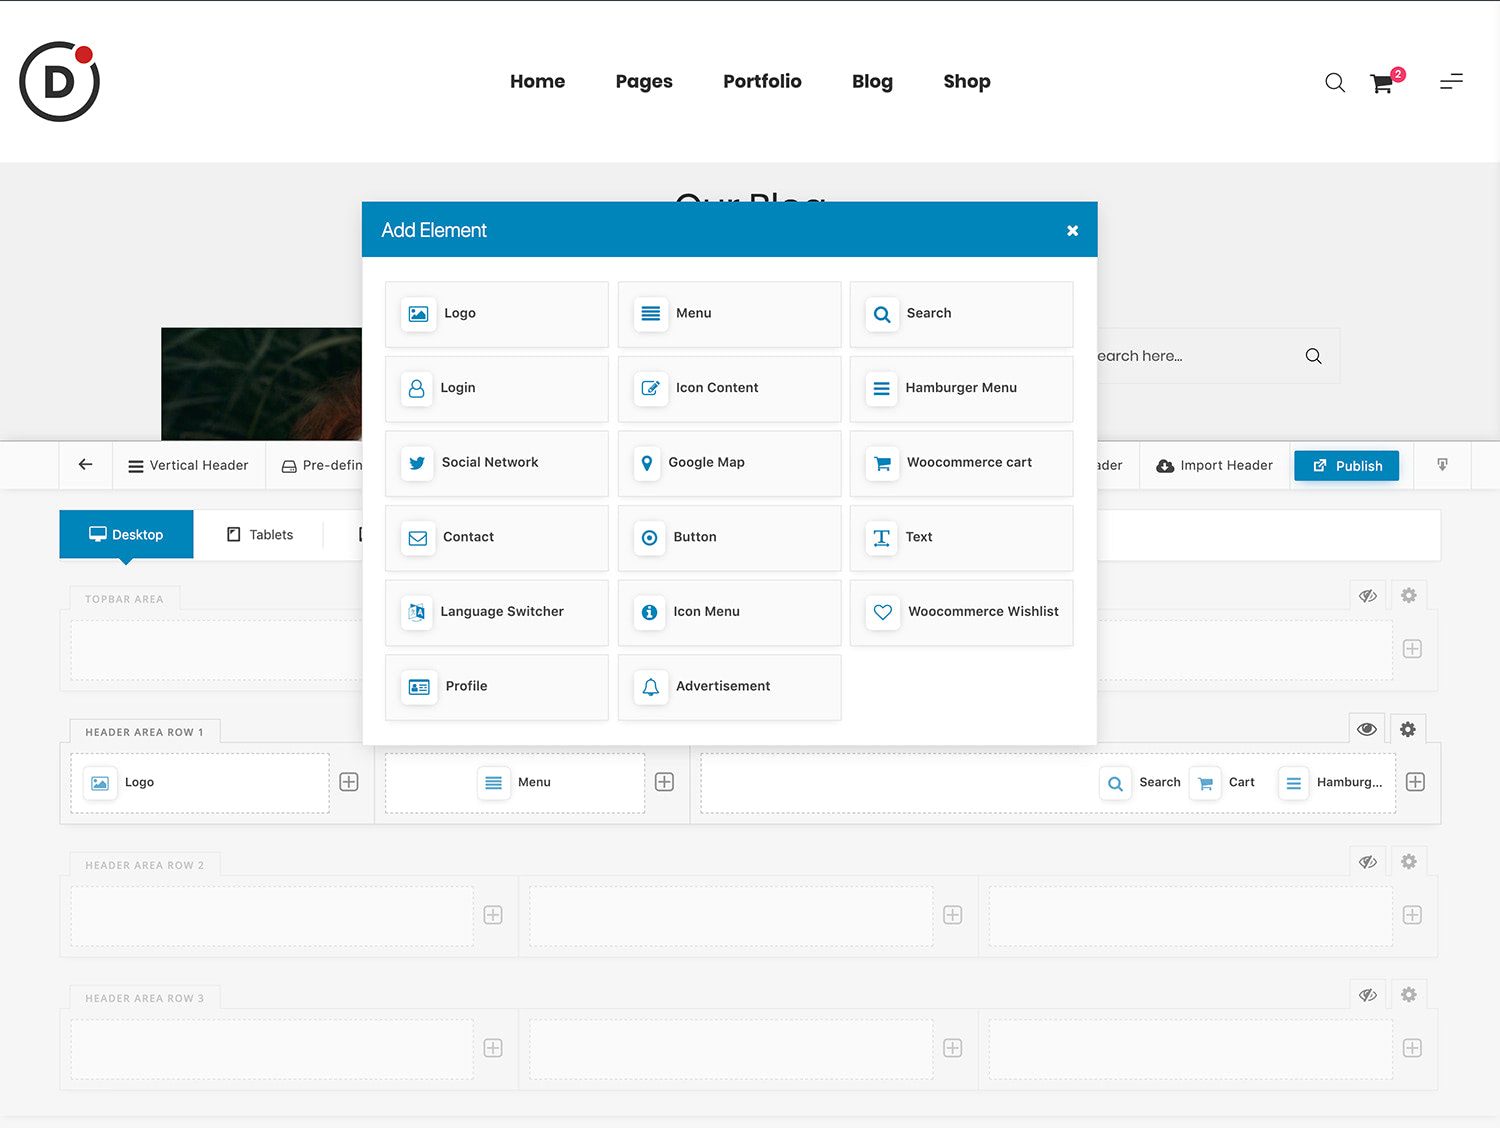Open the off-canvas hamburger menu in the site header
Viewport: 1500px width, 1128px height.
click(x=1451, y=82)
